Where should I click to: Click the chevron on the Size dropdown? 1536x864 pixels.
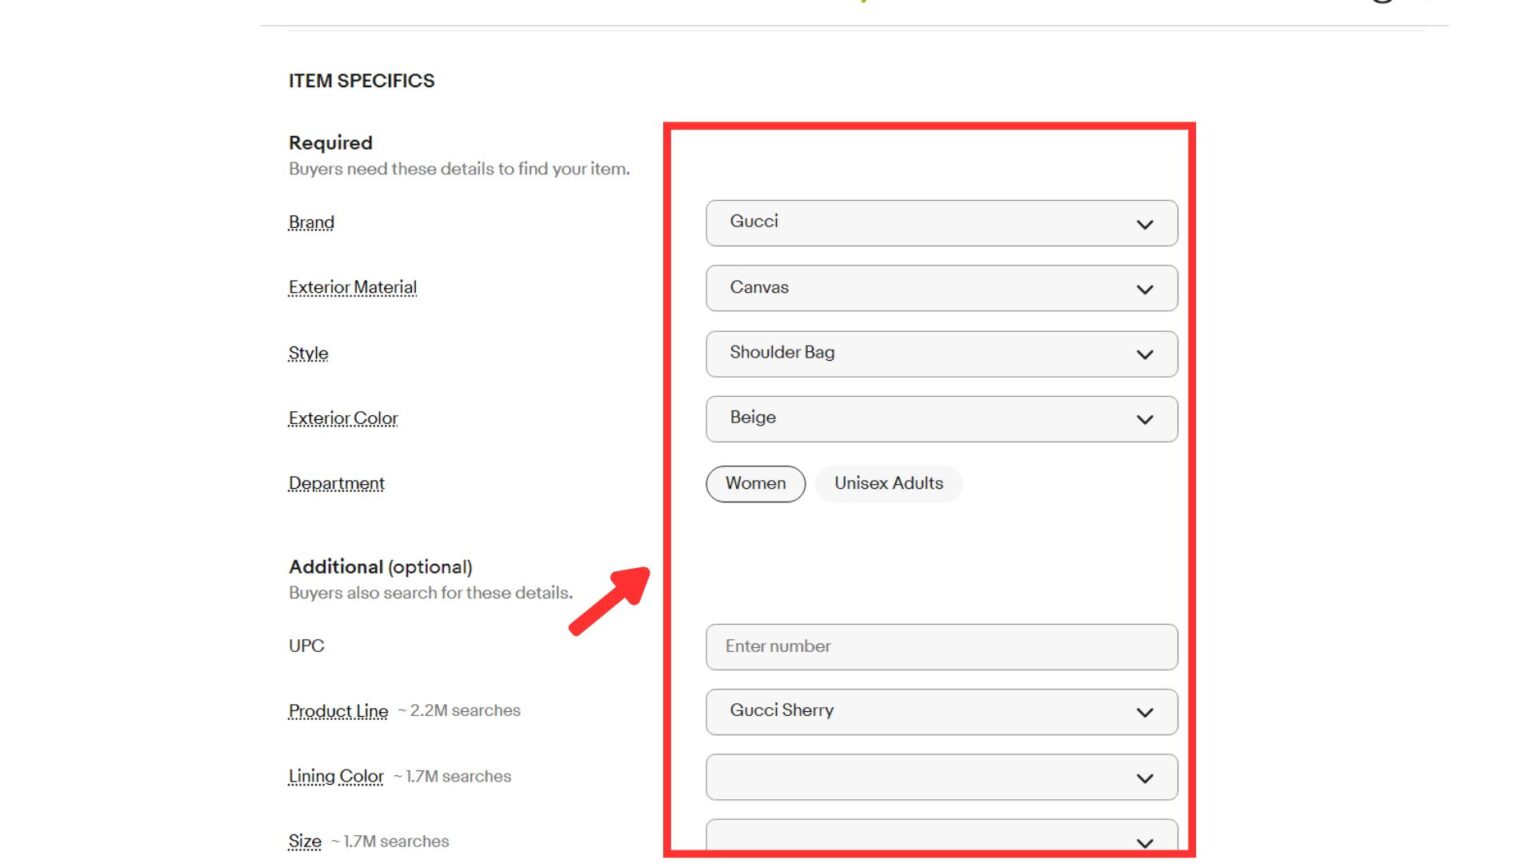(x=1144, y=842)
